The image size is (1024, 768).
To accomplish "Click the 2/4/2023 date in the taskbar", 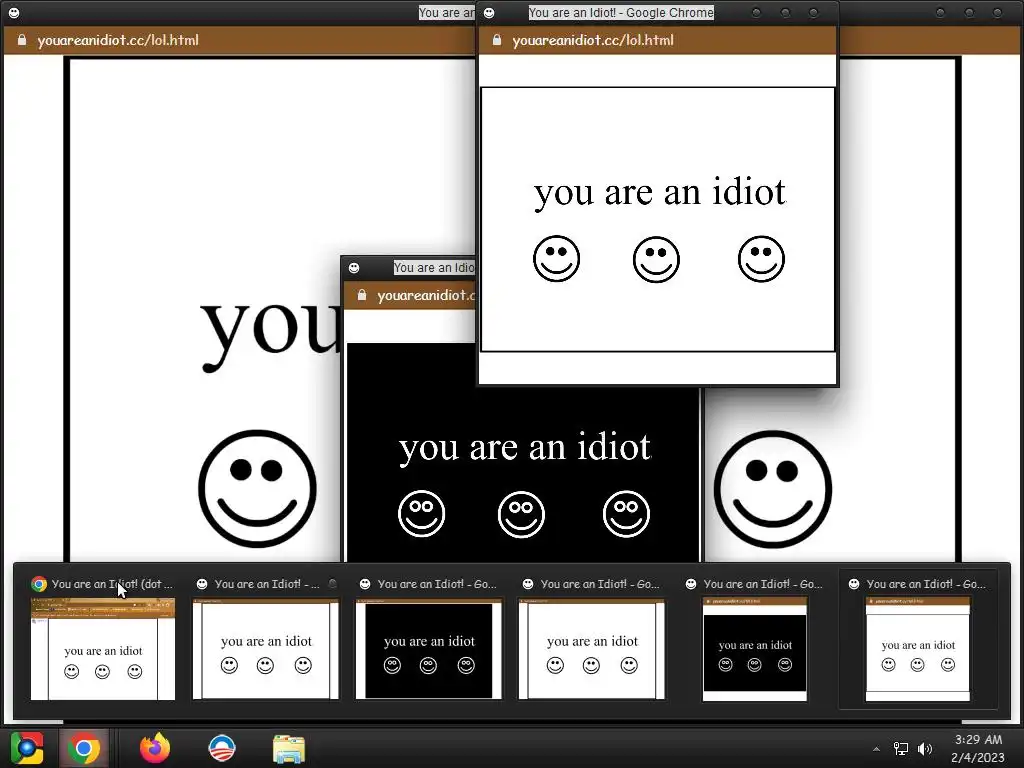I will [x=978, y=758].
